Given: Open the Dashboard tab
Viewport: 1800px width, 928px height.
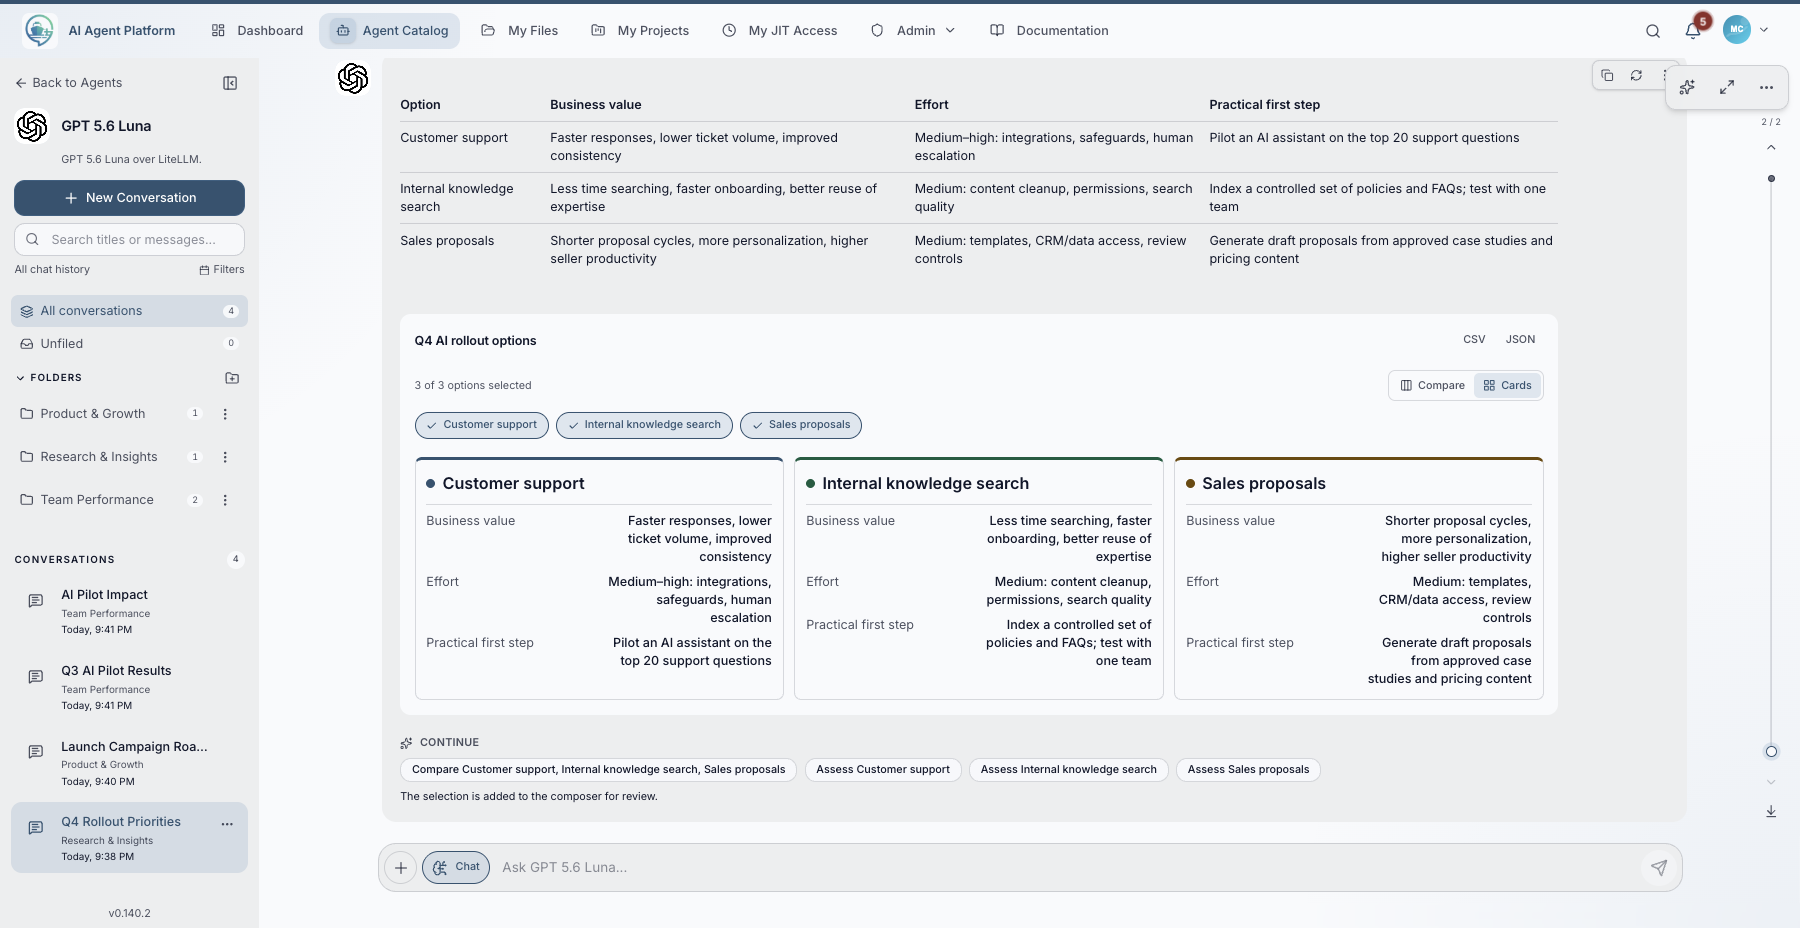Looking at the screenshot, I should [x=257, y=31].
